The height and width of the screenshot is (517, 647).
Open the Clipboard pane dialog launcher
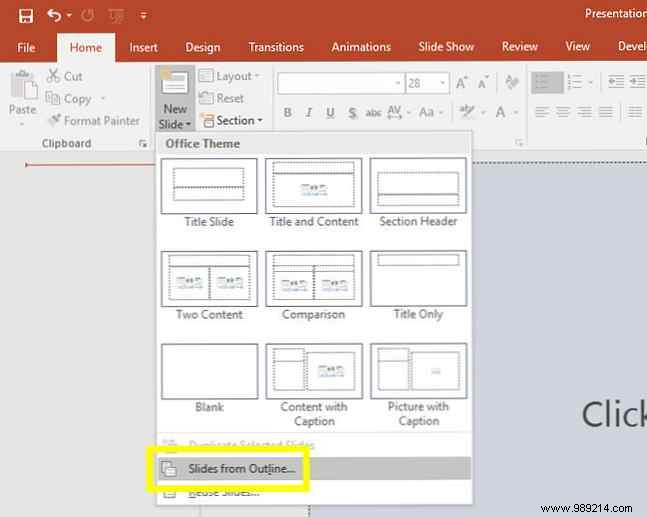pos(143,144)
